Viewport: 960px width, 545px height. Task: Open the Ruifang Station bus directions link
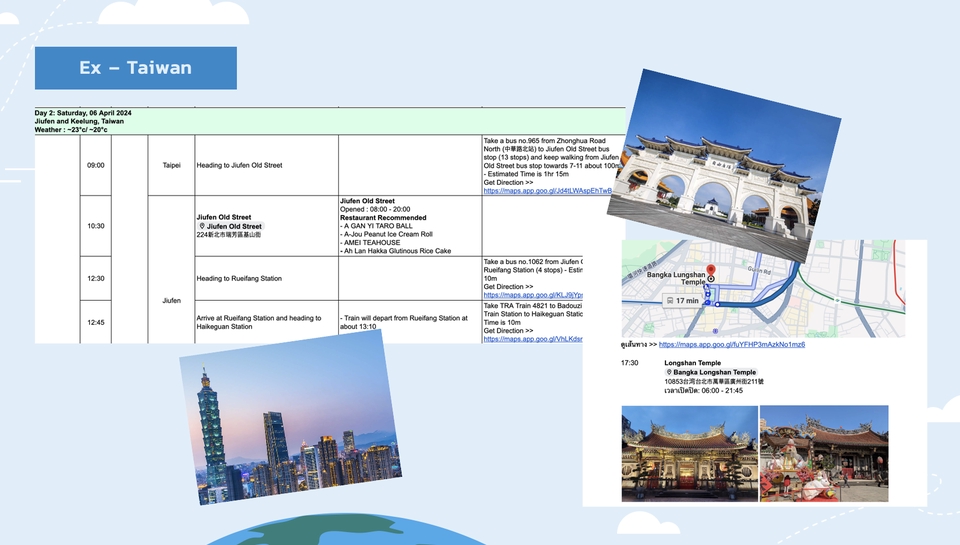(533, 295)
